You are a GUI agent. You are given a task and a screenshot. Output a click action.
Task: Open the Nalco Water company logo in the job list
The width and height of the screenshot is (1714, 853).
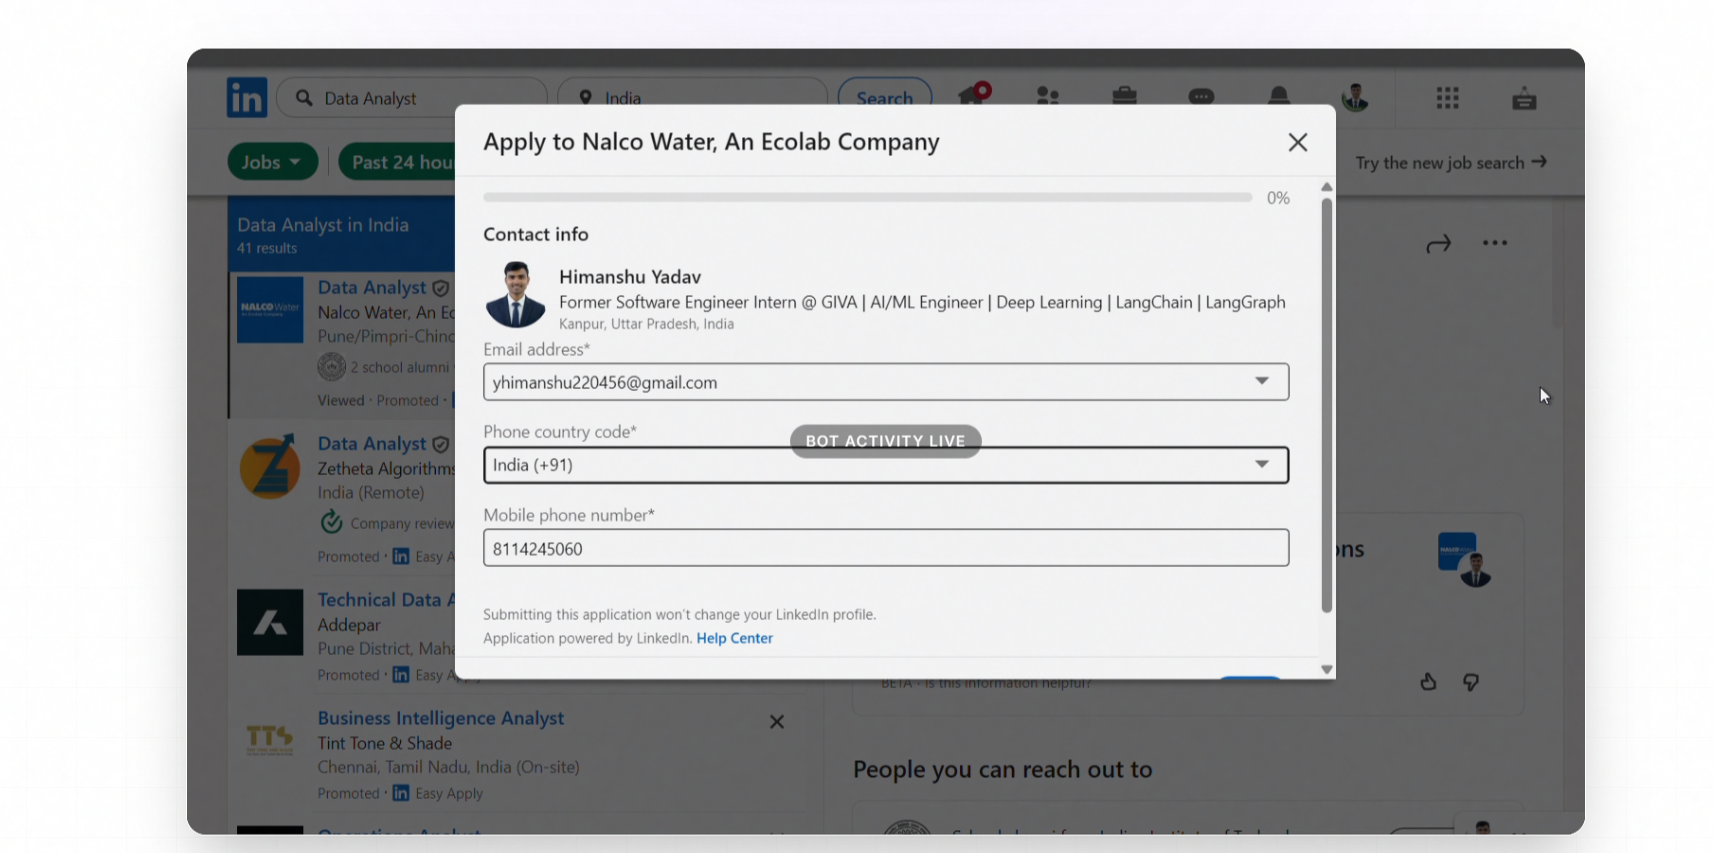click(270, 310)
